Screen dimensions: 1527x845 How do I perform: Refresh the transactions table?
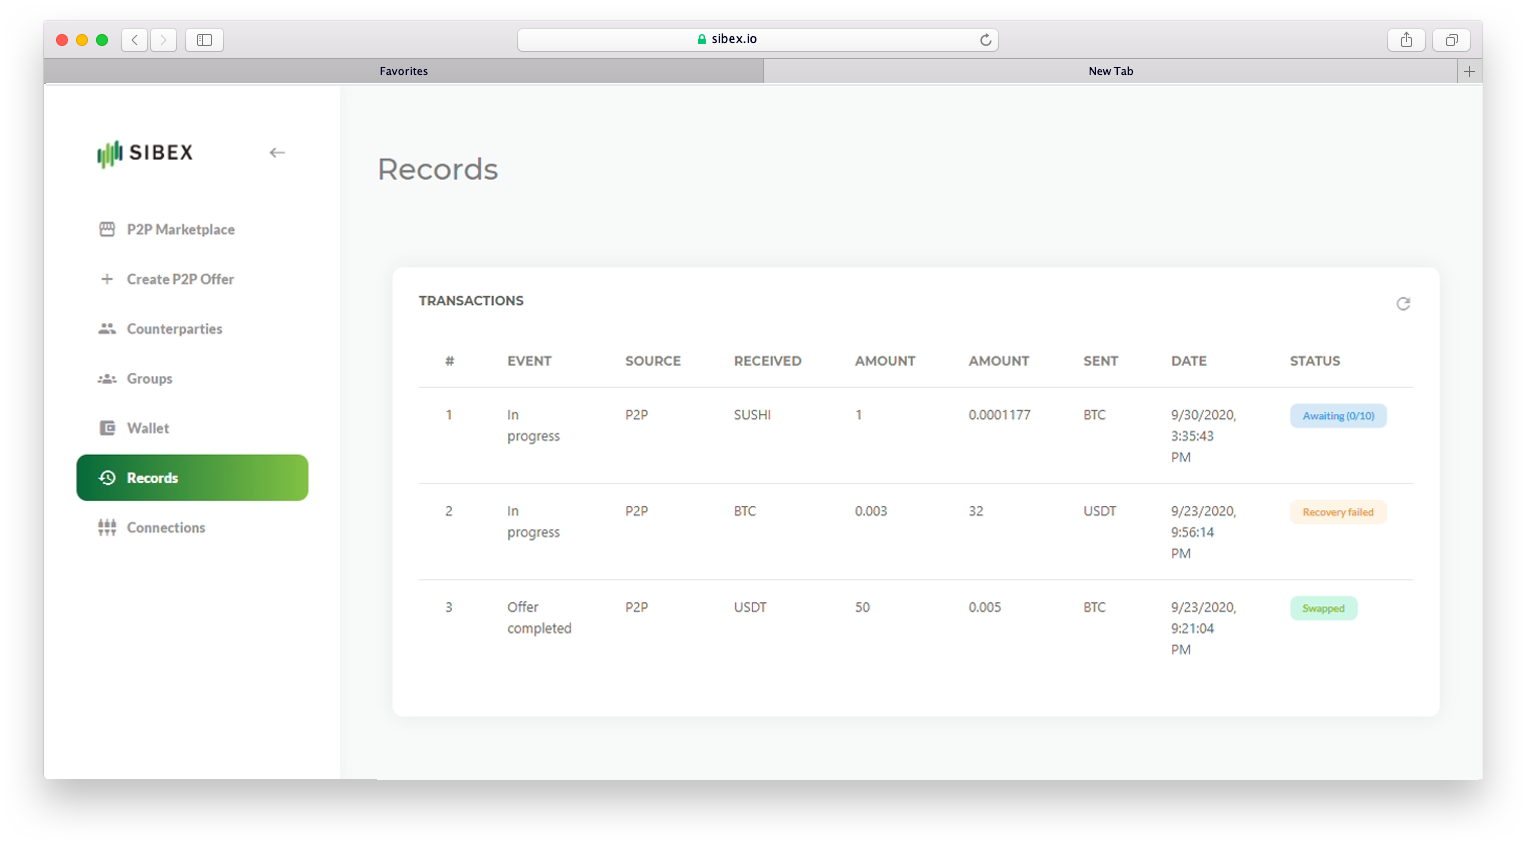(x=1403, y=304)
